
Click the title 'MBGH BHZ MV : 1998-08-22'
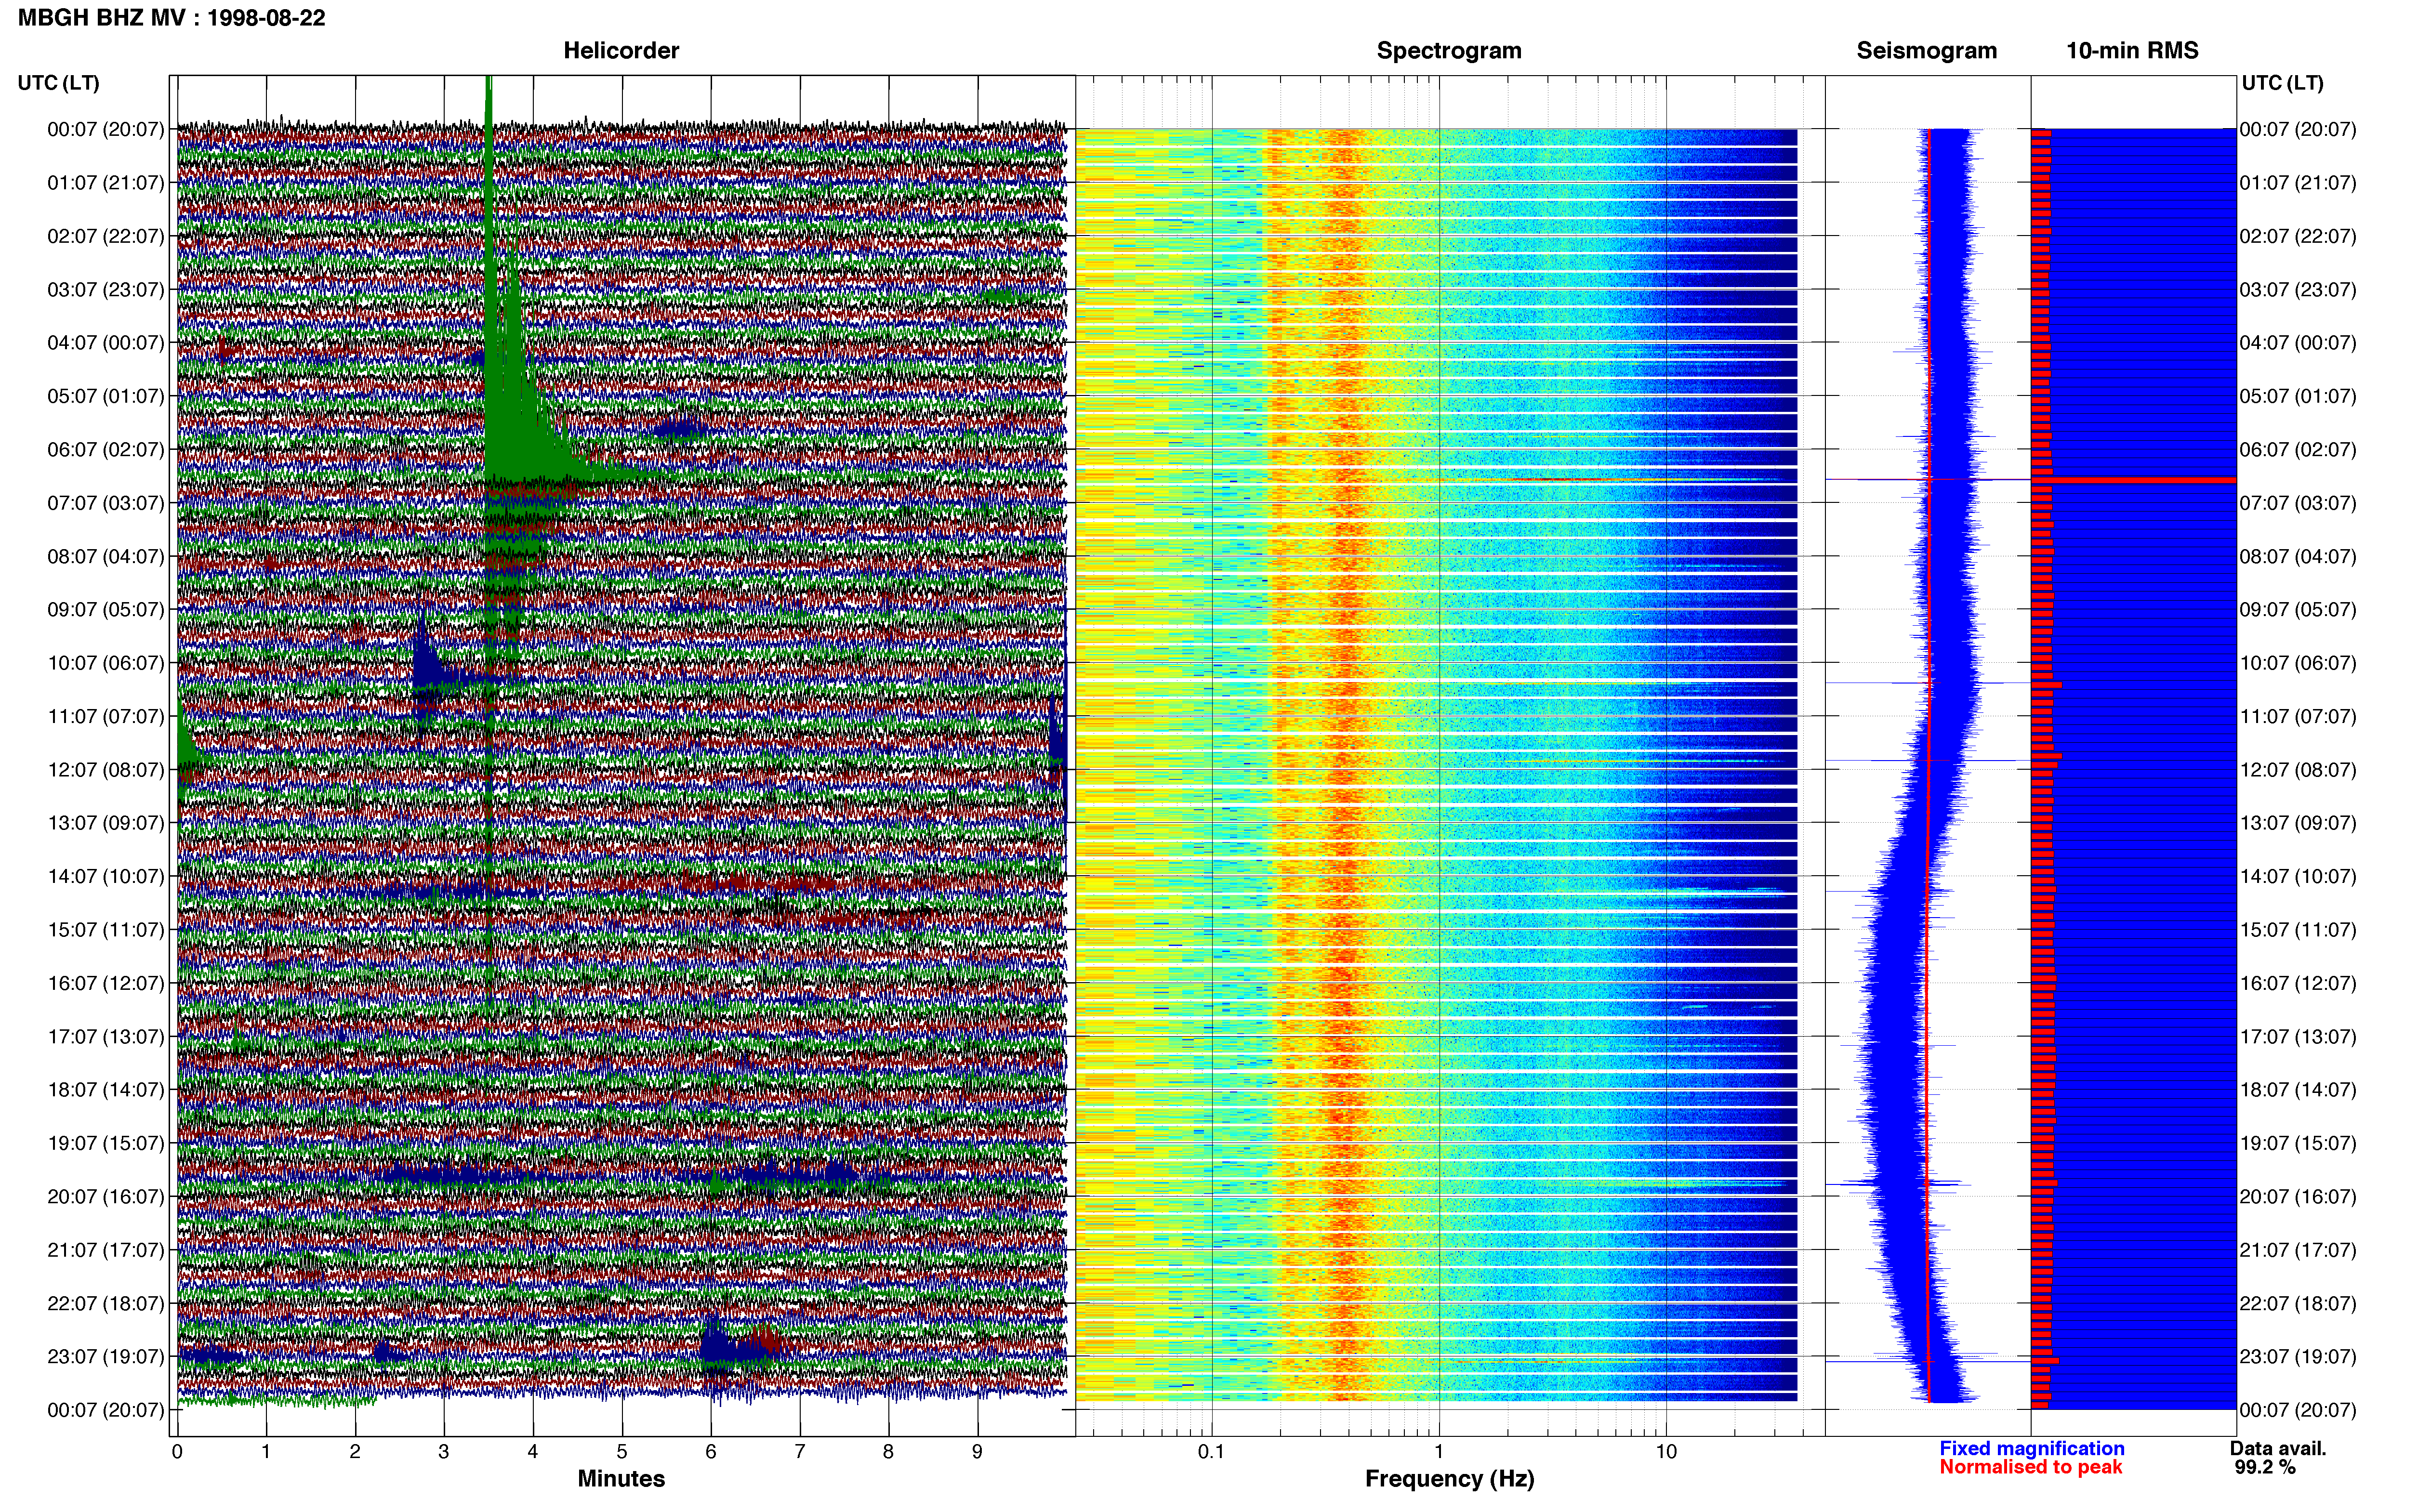point(171,18)
